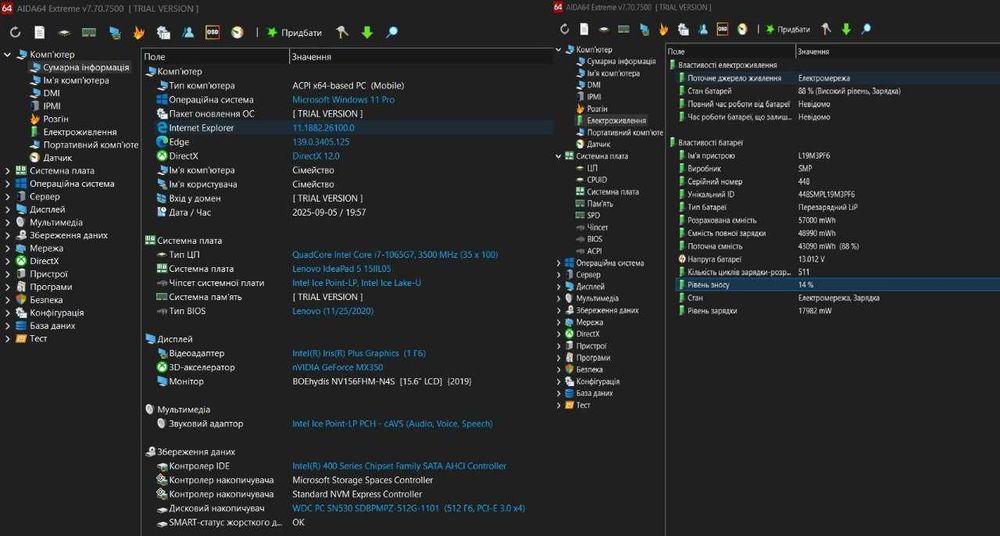Viewport: 1000px width, 536px height.
Task: Collapse Системна плата in right window tree
Action: [559, 156]
